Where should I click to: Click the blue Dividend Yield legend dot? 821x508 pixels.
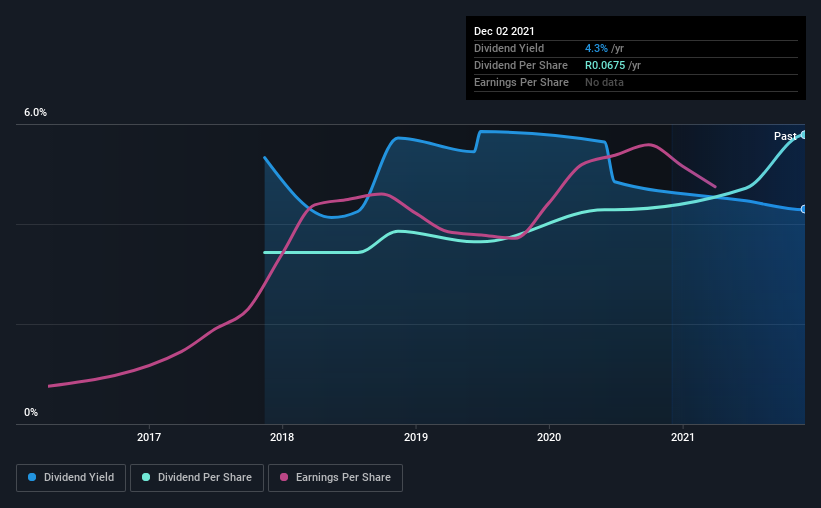point(32,477)
